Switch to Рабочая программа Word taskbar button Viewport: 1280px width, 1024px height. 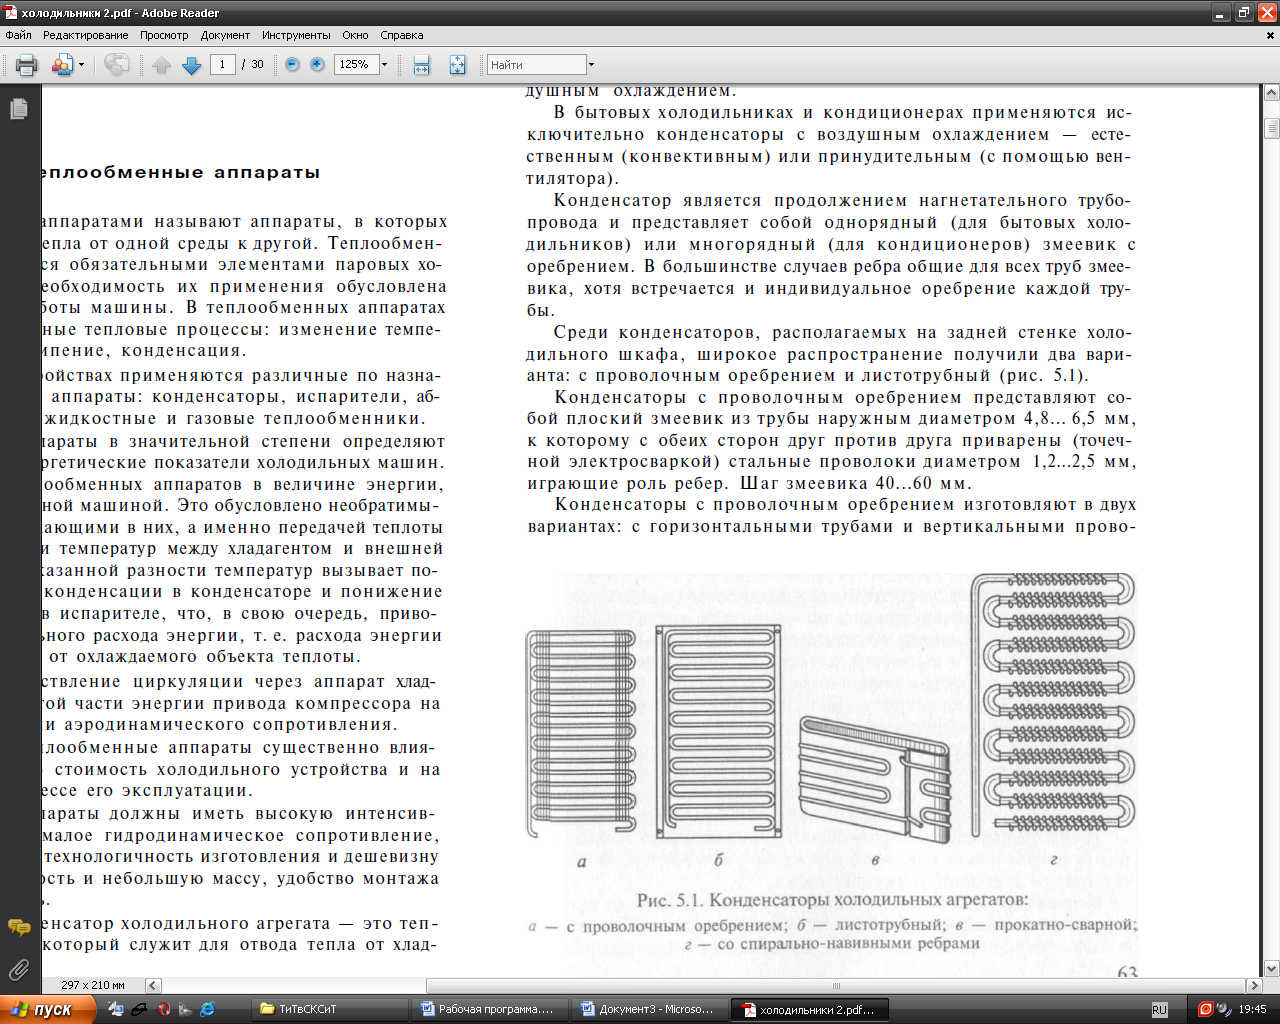pos(491,1009)
